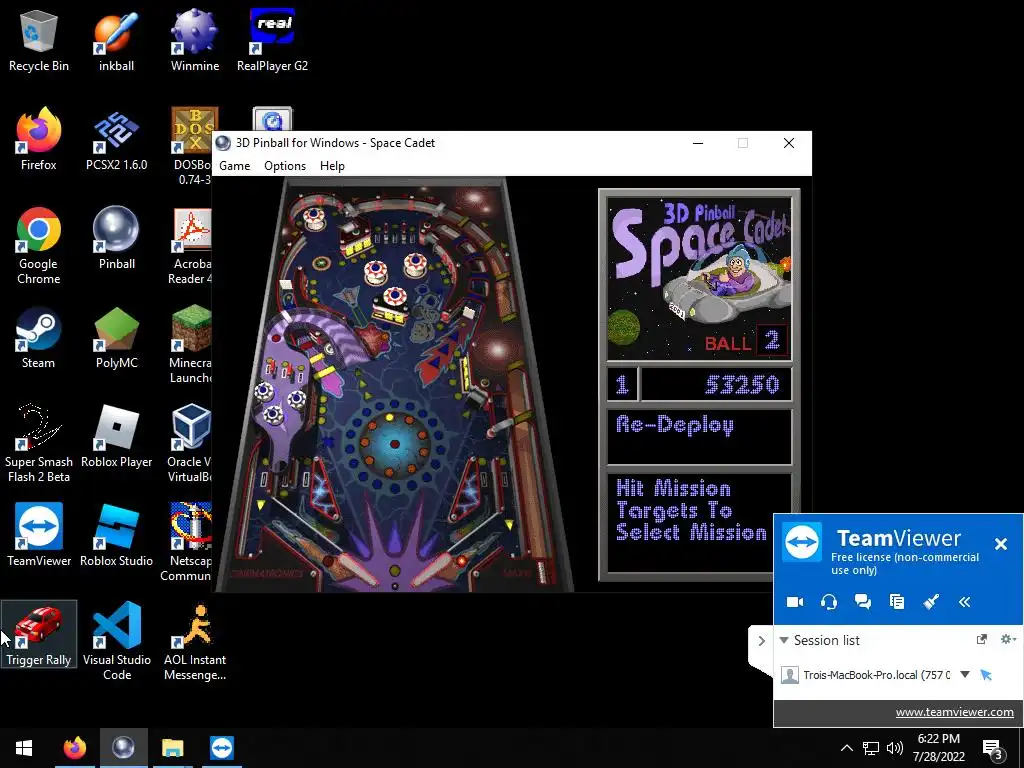The height and width of the screenshot is (768, 1024).
Task: Open the Options menu in Pinball
Action: [285, 166]
